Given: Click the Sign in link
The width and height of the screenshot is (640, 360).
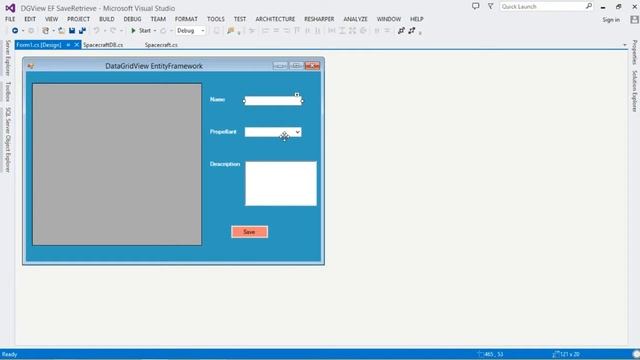Looking at the screenshot, I should click(611, 20).
